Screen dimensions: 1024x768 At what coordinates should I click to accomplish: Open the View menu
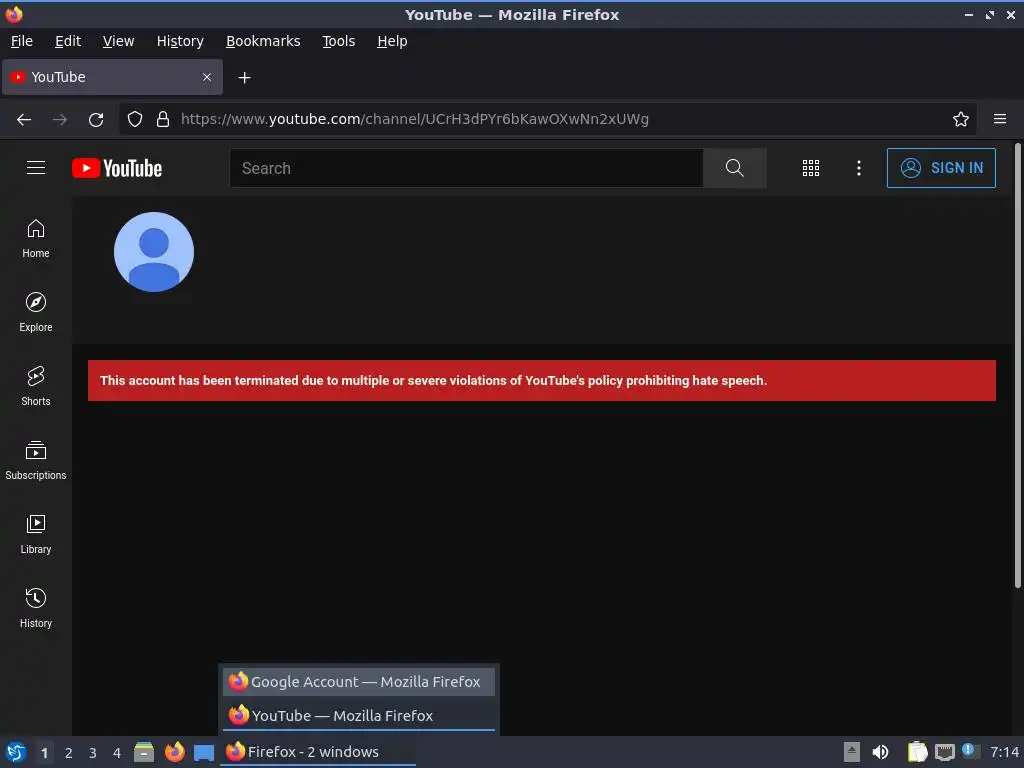(x=118, y=41)
